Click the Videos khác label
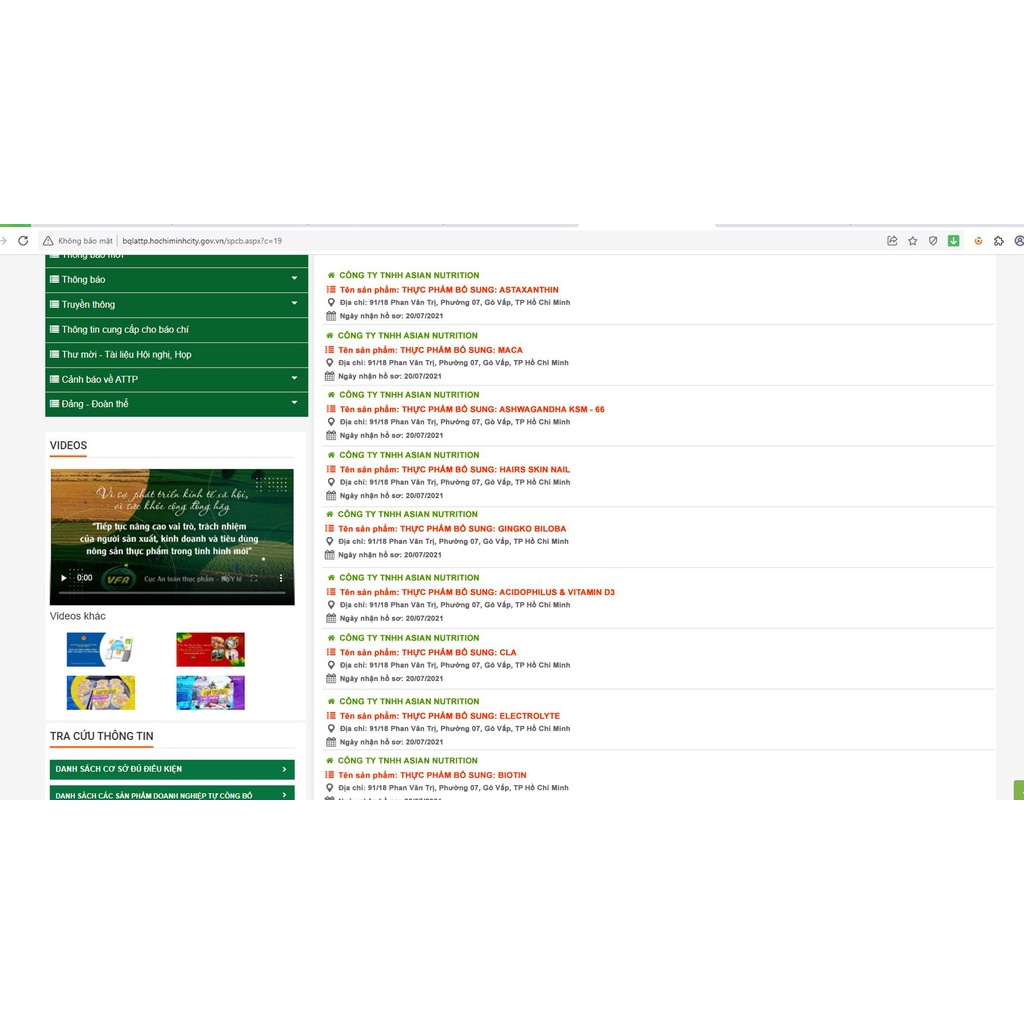This screenshot has height=1024, width=1024. [x=78, y=616]
